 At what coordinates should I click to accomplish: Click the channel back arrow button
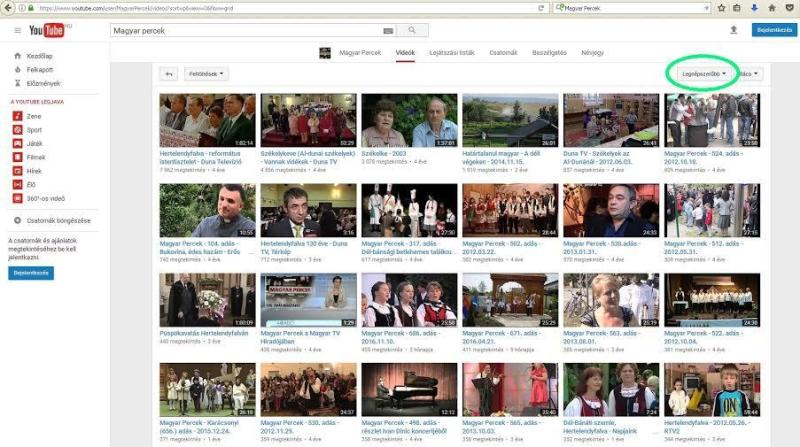click(x=169, y=74)
